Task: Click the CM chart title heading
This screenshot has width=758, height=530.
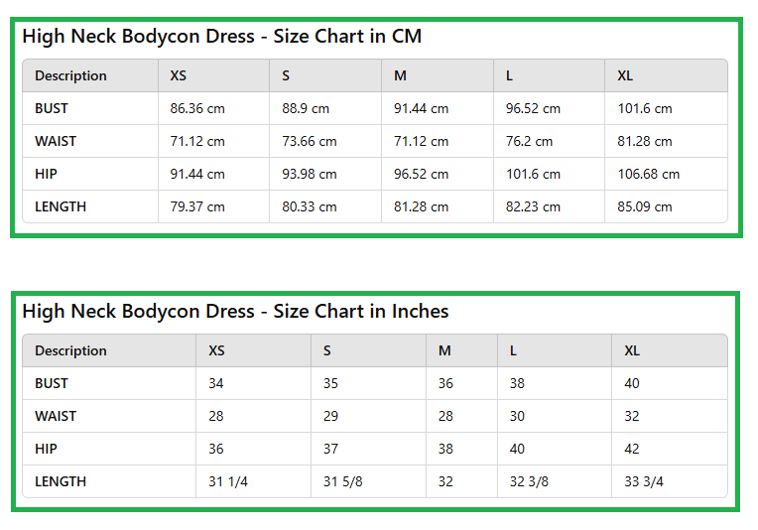Action: click(222, 37)
